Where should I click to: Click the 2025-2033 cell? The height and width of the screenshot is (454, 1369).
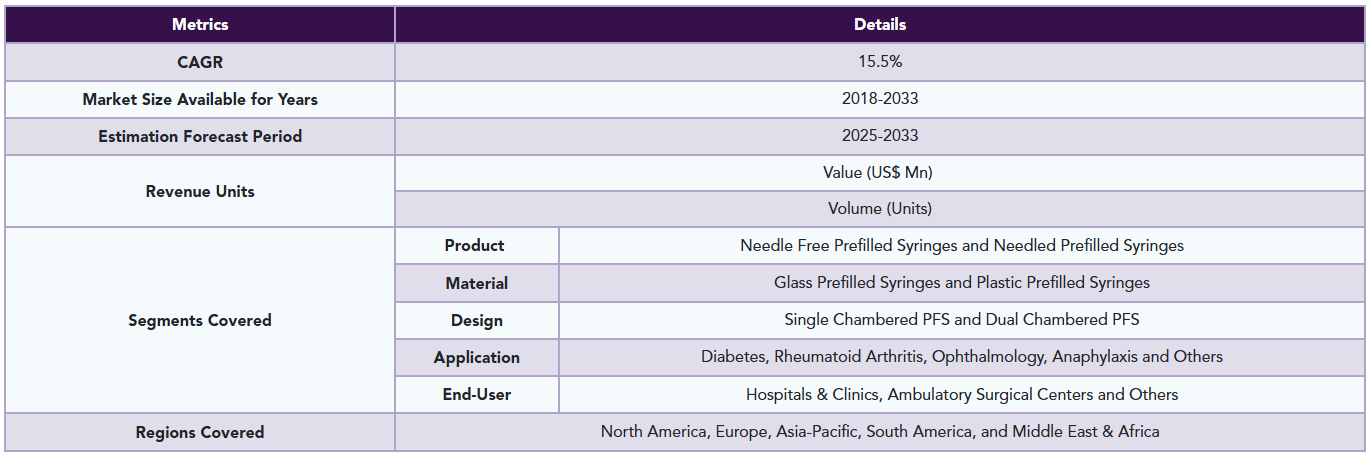click(x=880, y=136)
